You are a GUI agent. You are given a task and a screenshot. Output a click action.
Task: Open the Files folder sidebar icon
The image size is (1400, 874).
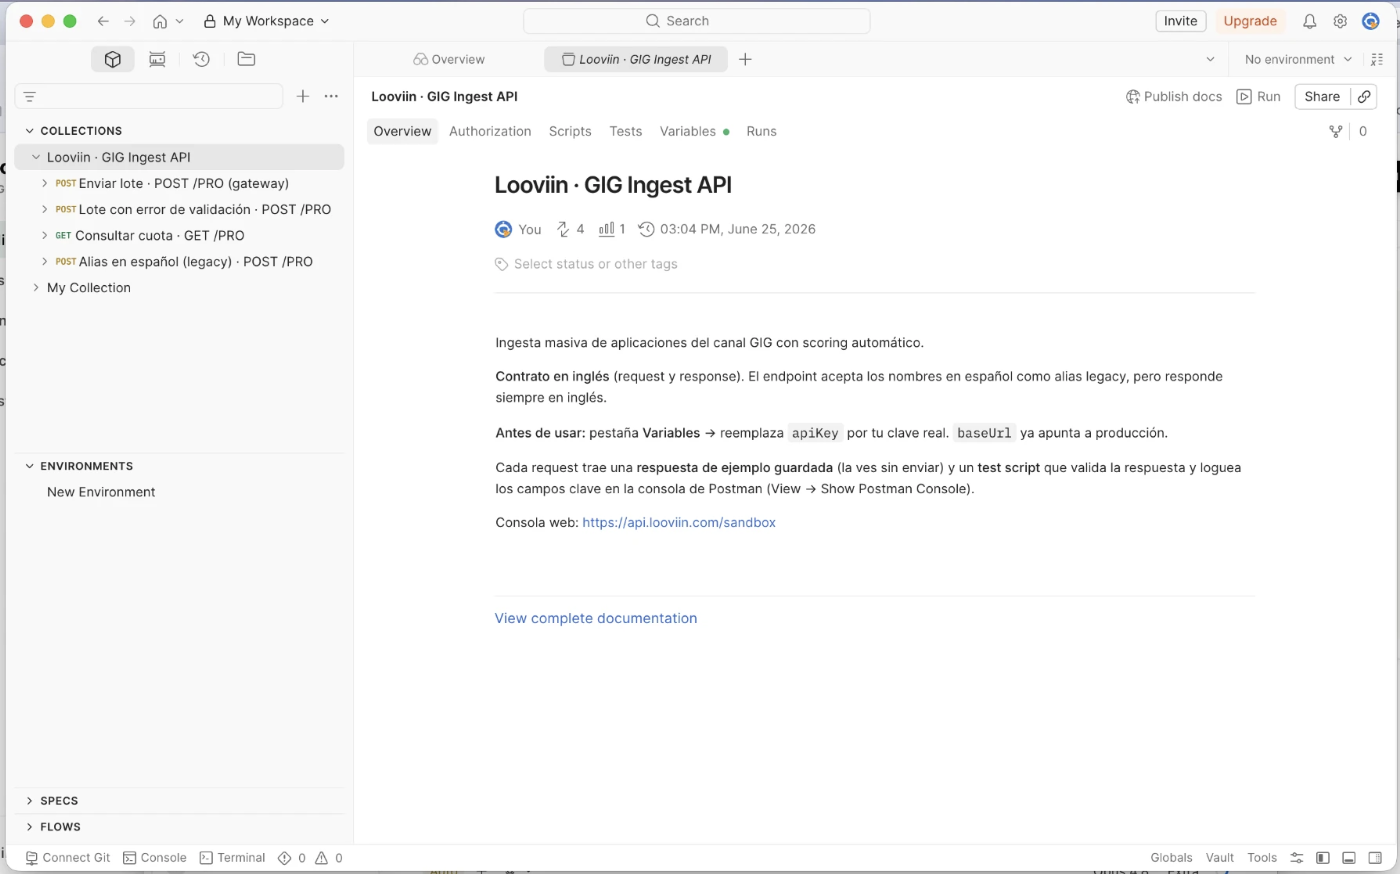click(x=246, y=59)
